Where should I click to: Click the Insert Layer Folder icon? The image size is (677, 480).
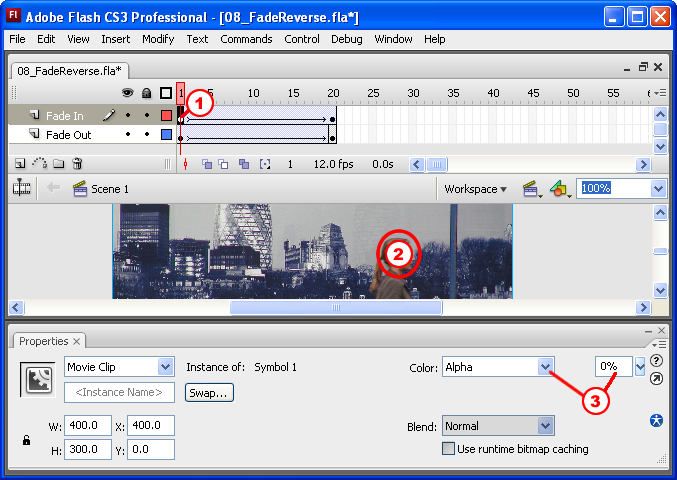pyautogui.click(x=59, y=163)
